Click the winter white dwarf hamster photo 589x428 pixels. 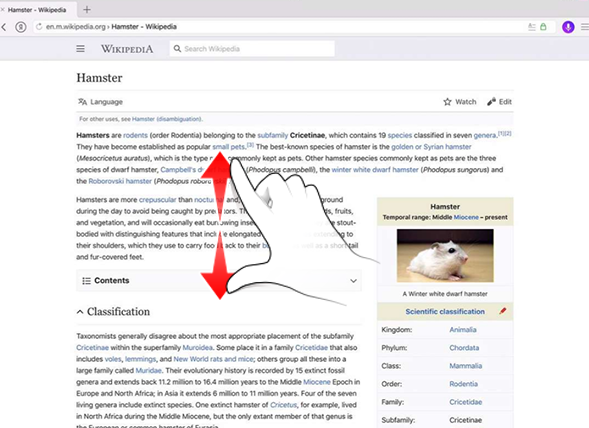click(x=445, y=256)
